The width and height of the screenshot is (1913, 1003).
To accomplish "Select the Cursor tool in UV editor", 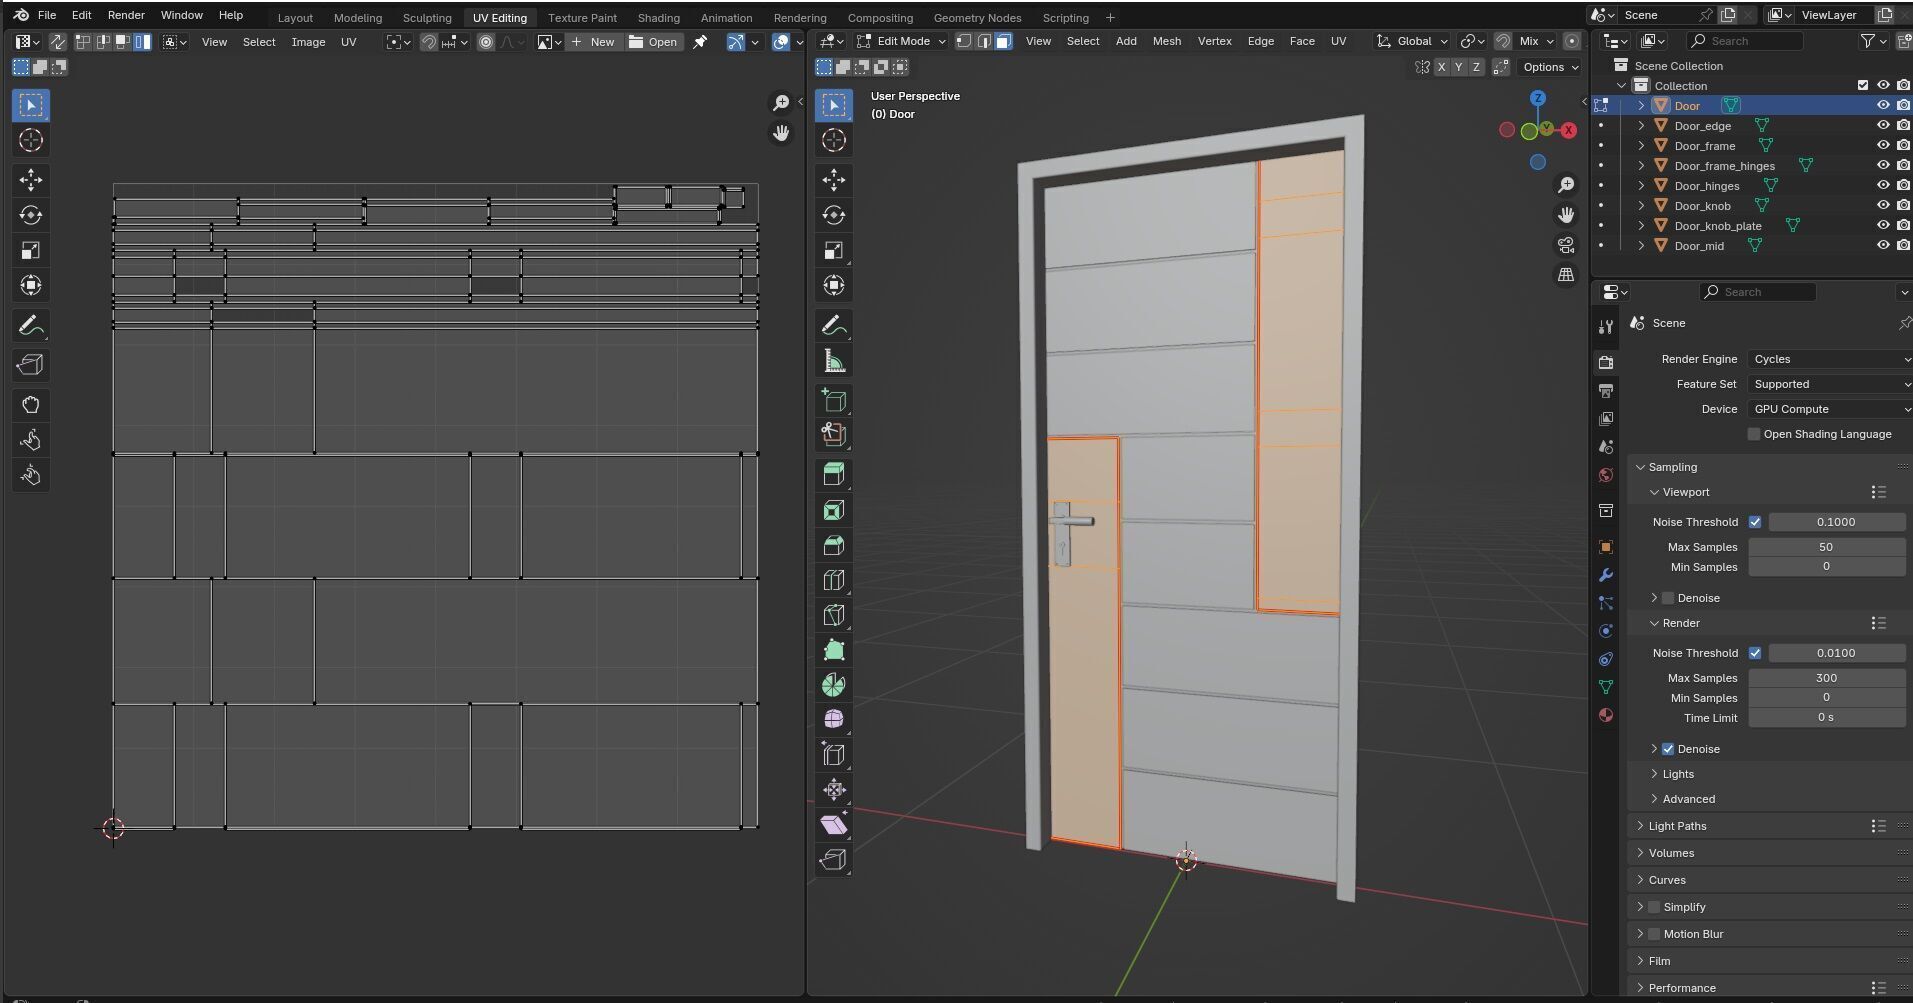I will pyautogui.click(x=31, y=140).
